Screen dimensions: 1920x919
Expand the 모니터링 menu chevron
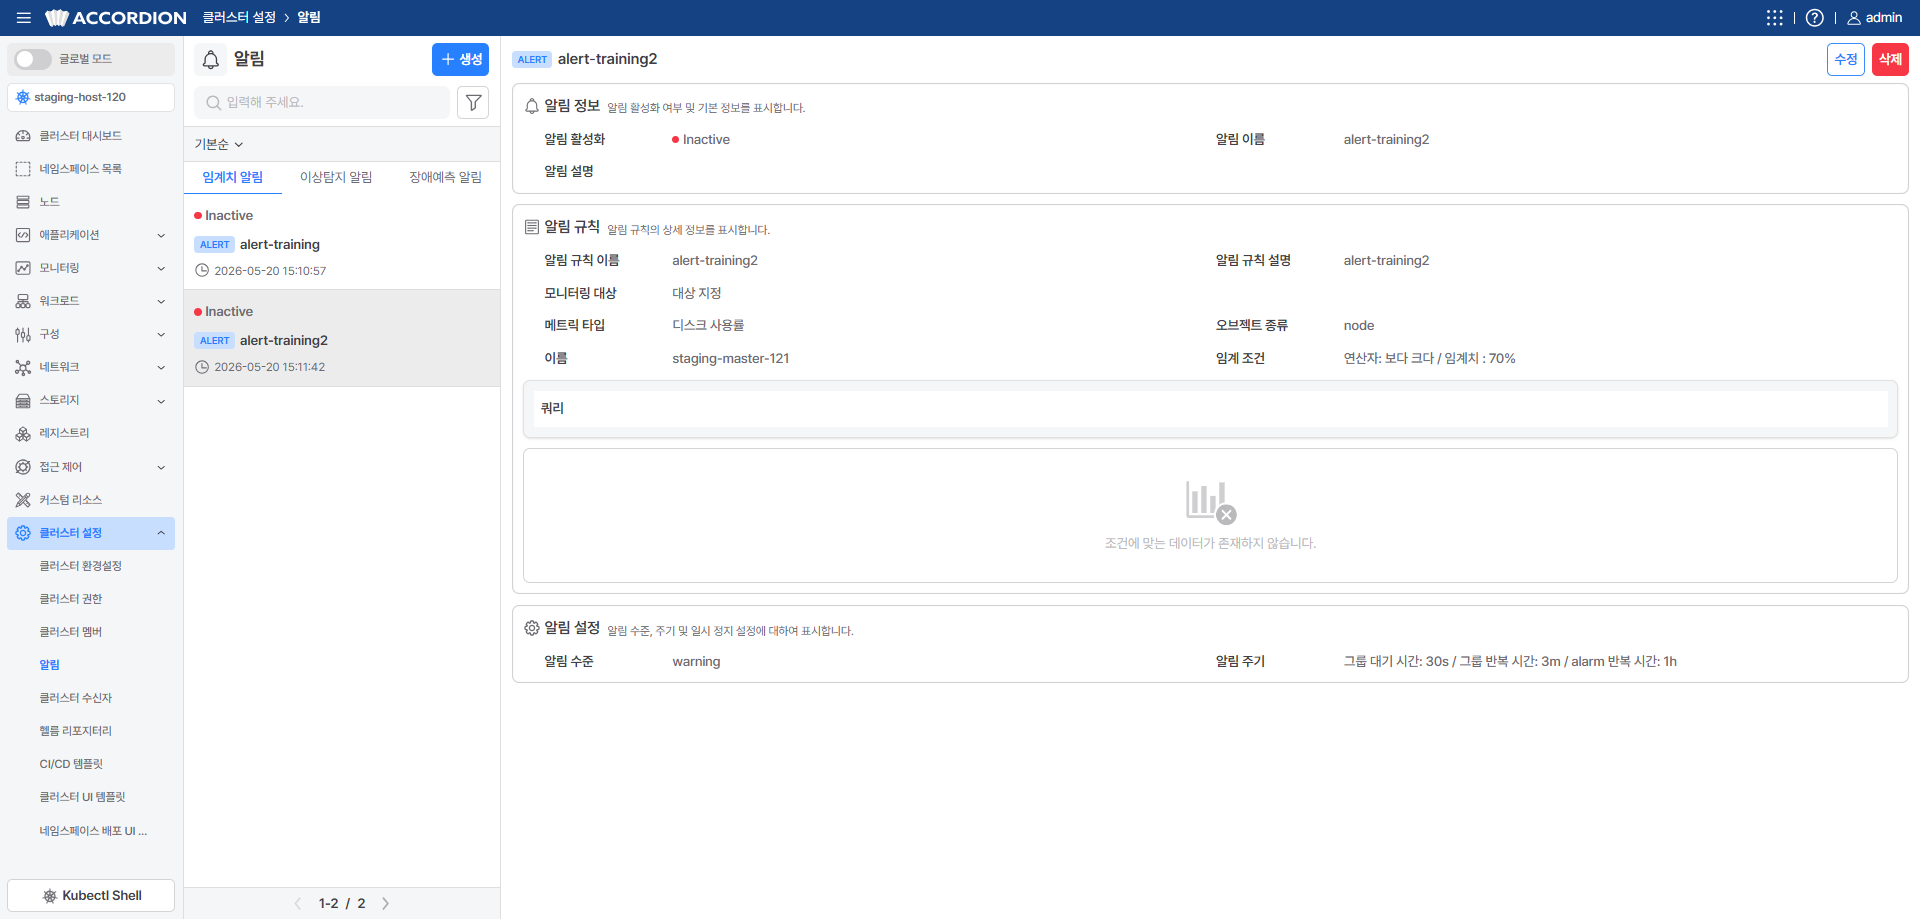click(161, 268)
